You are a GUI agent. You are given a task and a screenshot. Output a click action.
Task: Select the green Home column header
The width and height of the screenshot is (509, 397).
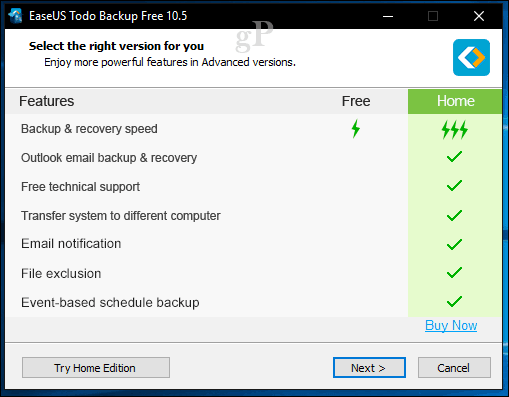point(455,101)
